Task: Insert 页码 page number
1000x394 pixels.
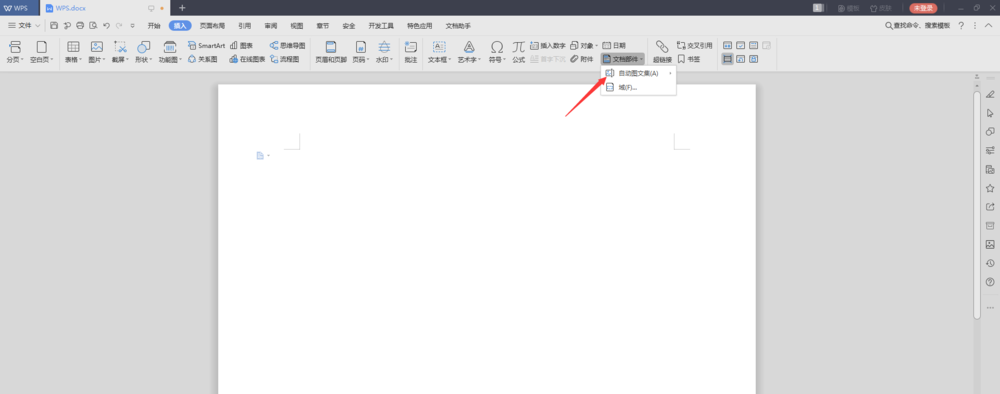Action: point(361,52)
